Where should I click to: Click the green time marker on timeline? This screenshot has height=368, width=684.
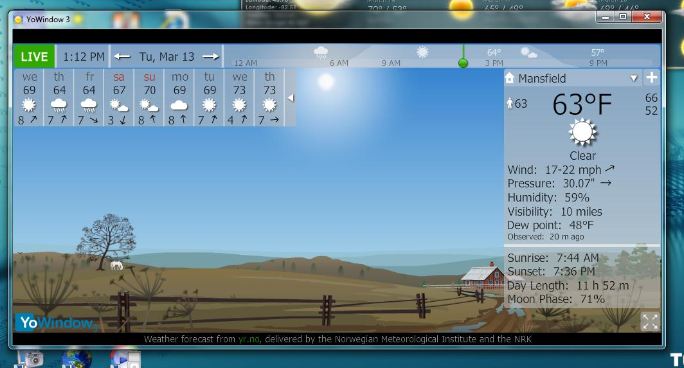coord(463,63)
